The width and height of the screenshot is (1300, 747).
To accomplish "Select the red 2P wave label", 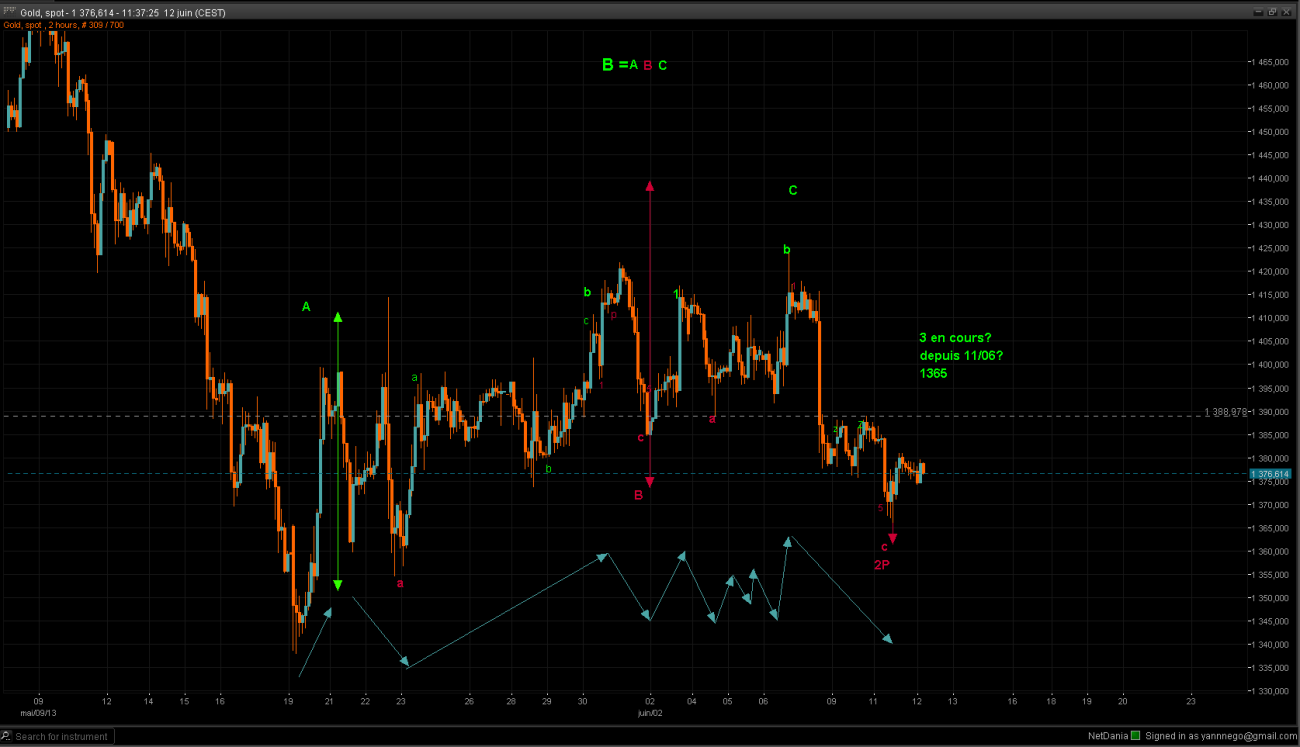I will click(882, 565).
